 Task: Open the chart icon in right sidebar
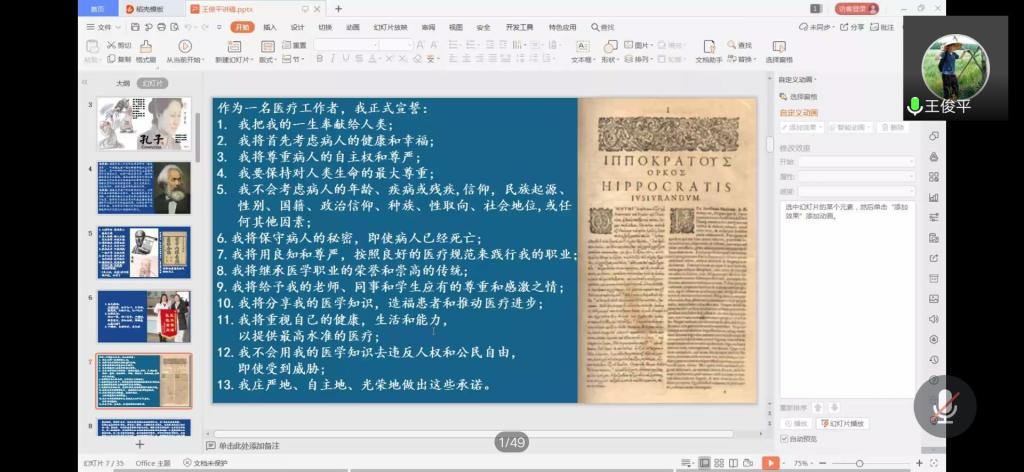click(933, 197)
